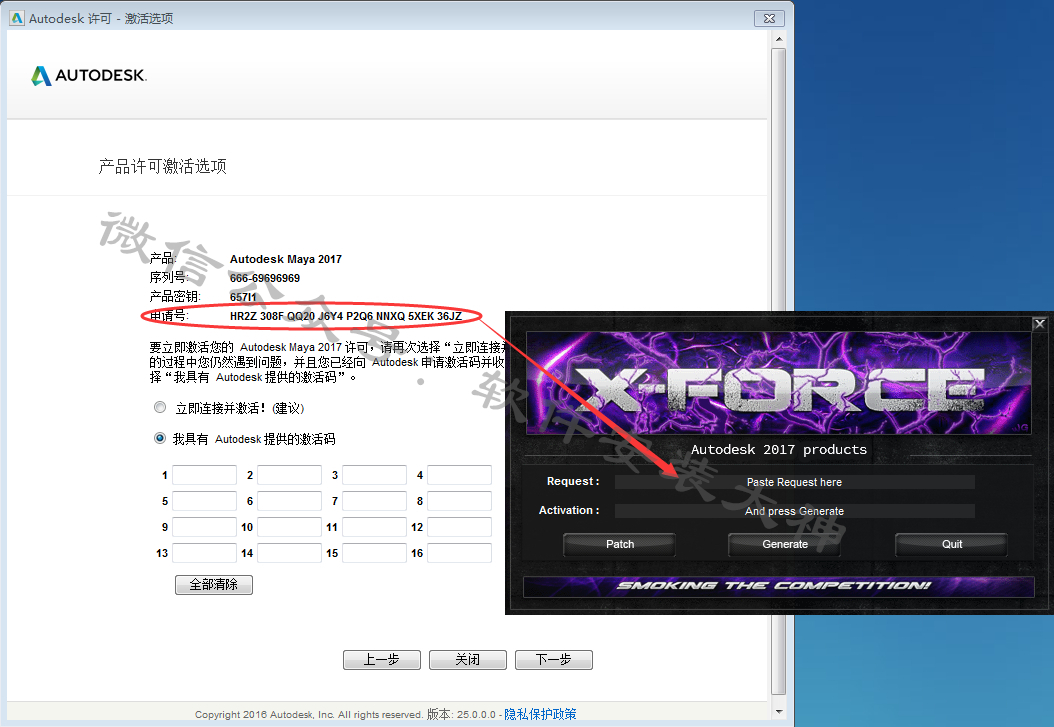Click the Autodesk title bar app icon

(x=17, y=18)
